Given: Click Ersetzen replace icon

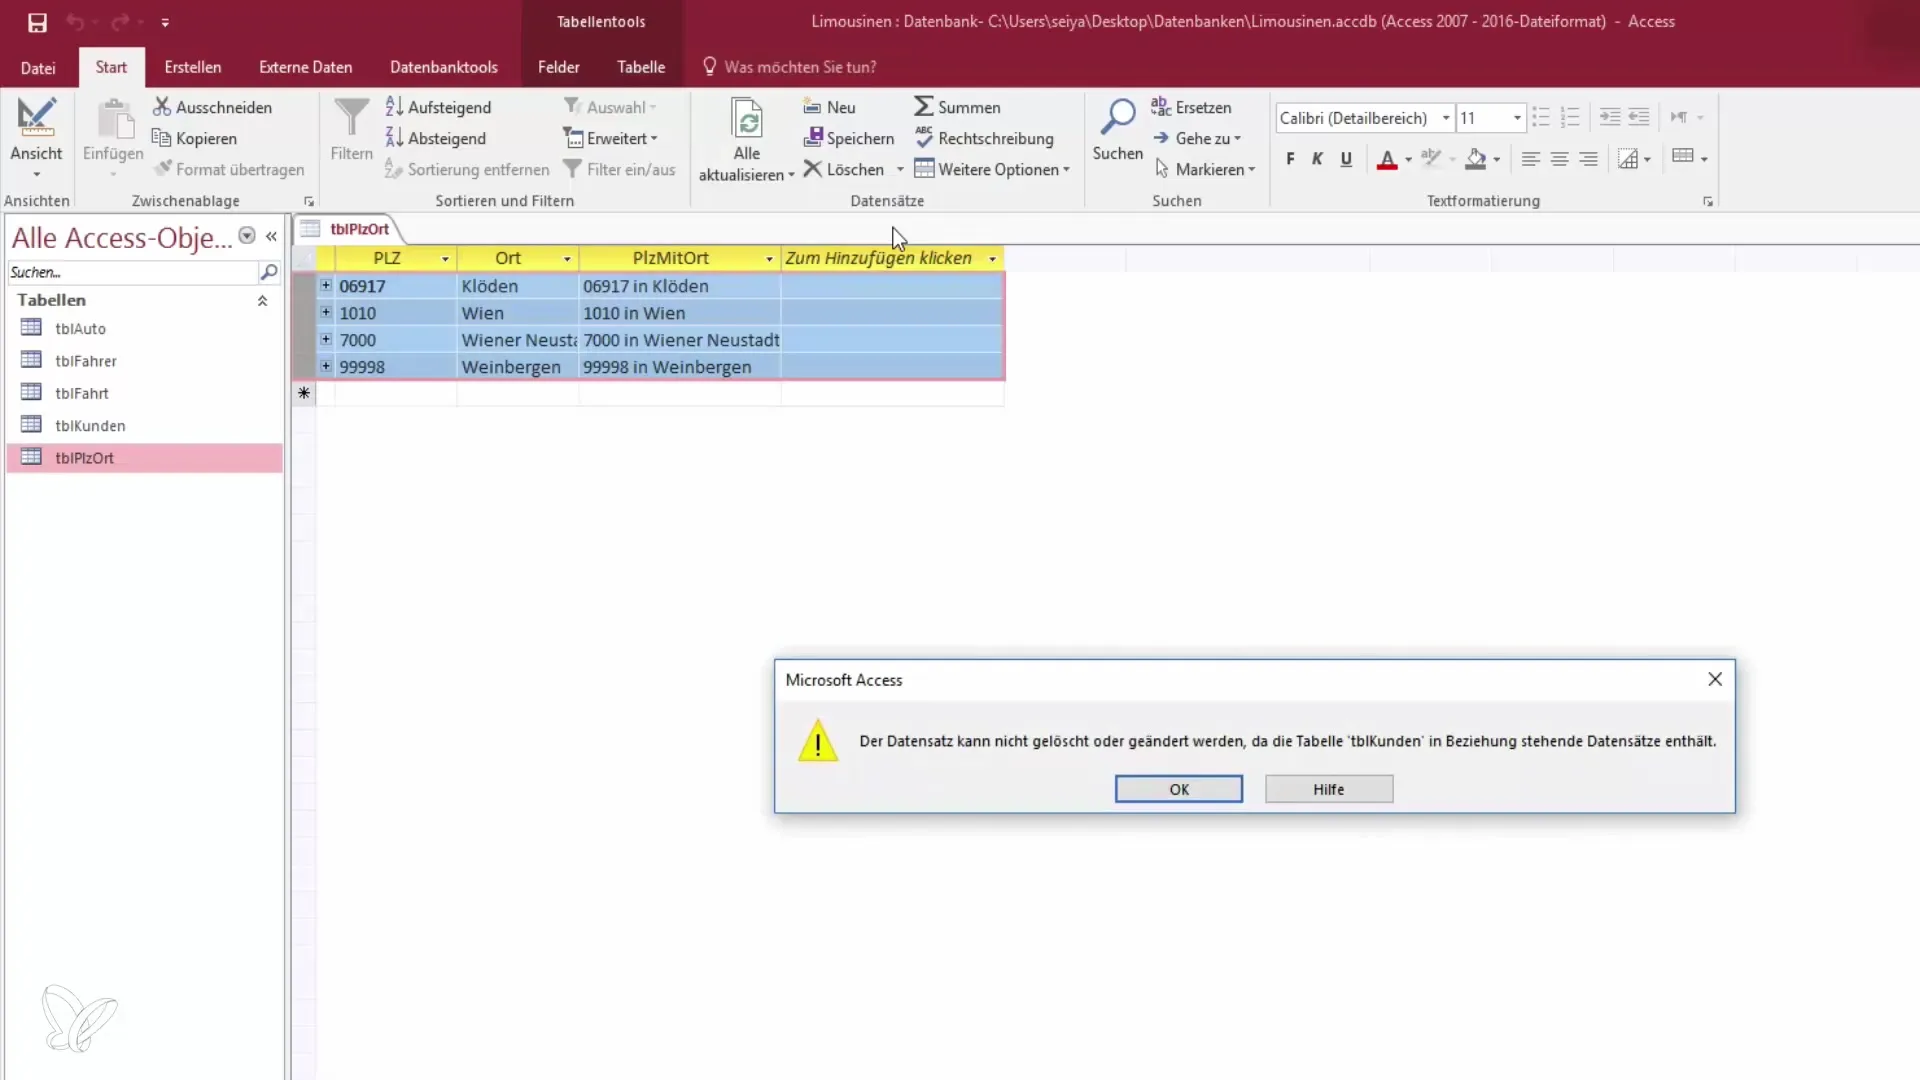Looking at the screenshot, I should [1161, 107].
